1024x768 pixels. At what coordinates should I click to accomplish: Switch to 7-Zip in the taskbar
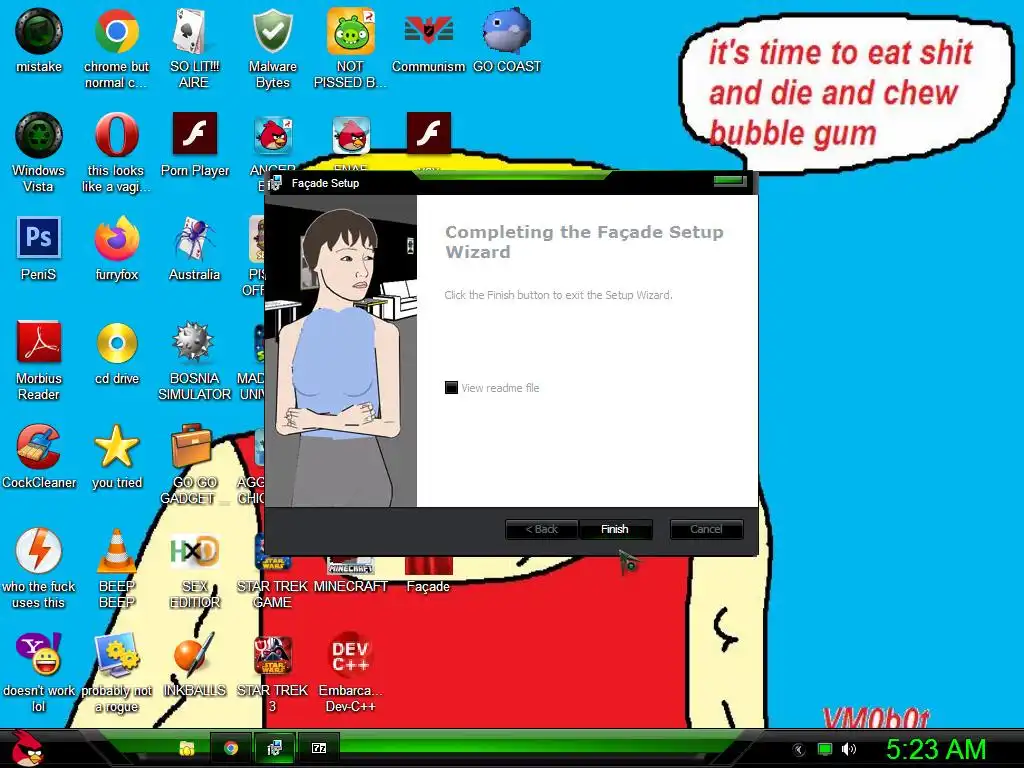(x=319, y=748)
